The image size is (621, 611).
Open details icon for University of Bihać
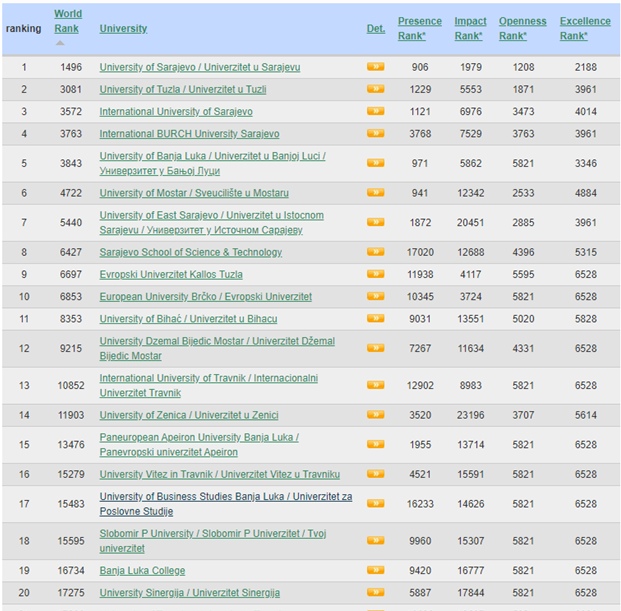375,318
